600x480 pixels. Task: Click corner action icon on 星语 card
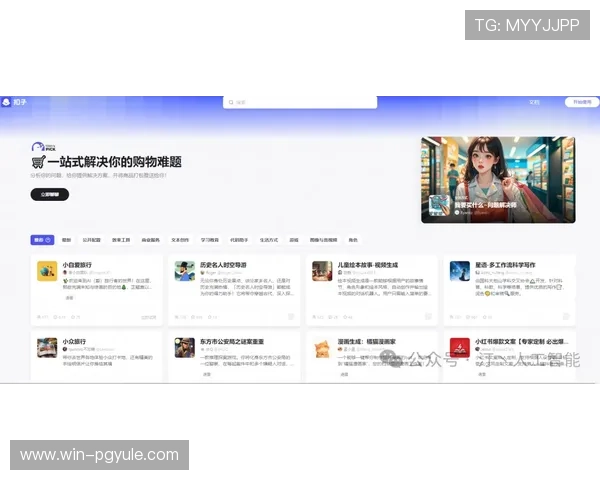click(566, 317)
